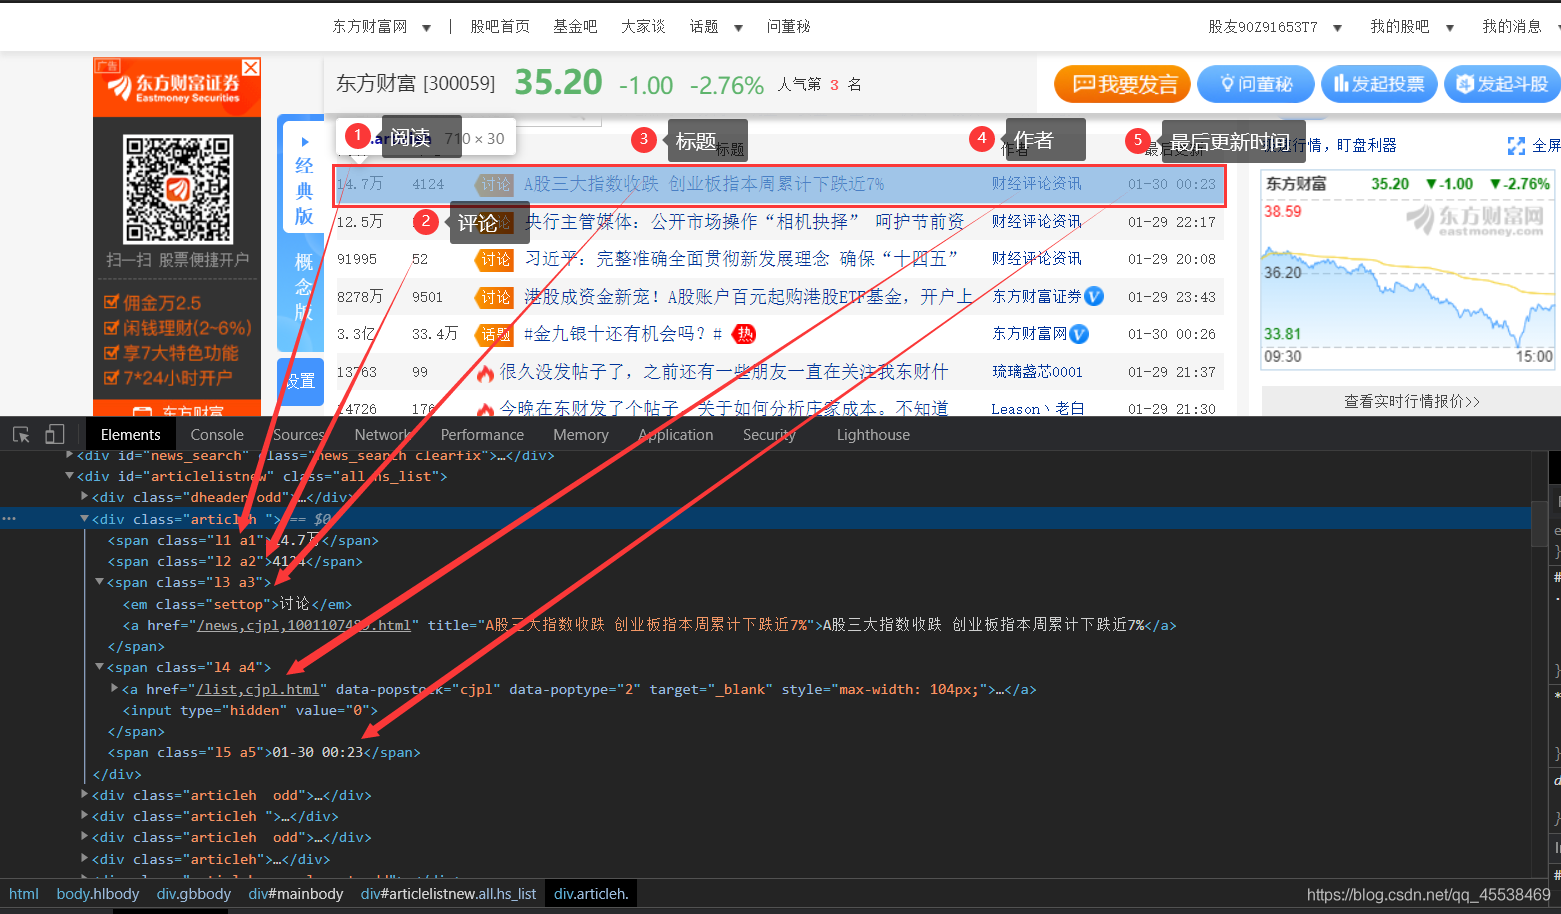Open the topic #金九银十还有机会吗？#
Screen dimensions: 1561x914
point(623,334)
